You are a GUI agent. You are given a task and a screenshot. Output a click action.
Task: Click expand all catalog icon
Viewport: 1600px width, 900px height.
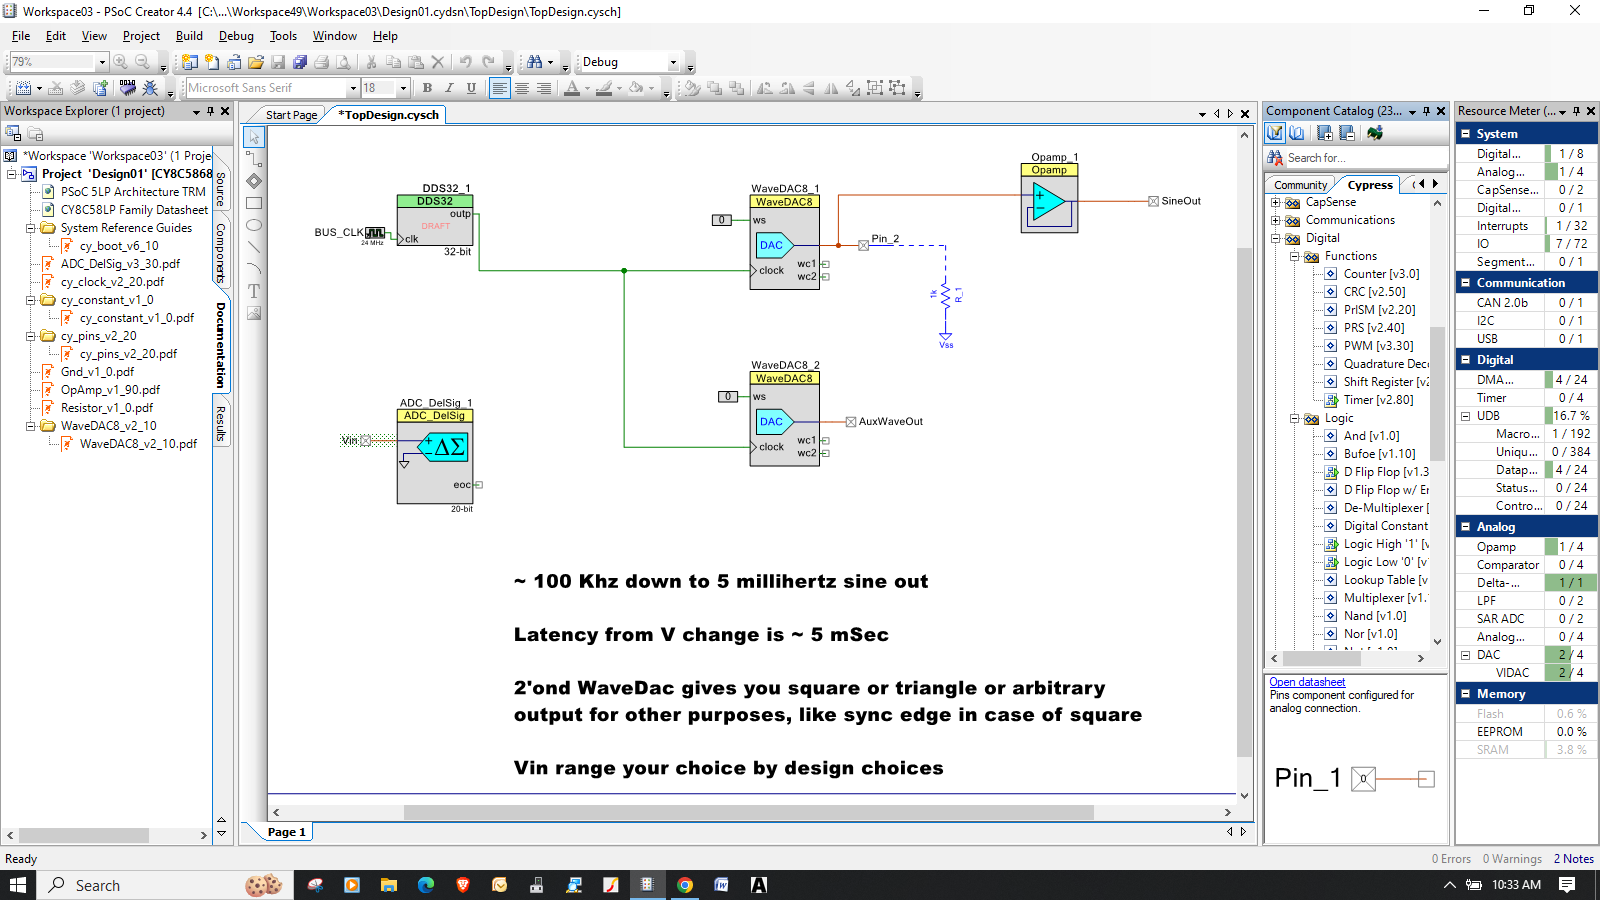(x=1325, y=133)
